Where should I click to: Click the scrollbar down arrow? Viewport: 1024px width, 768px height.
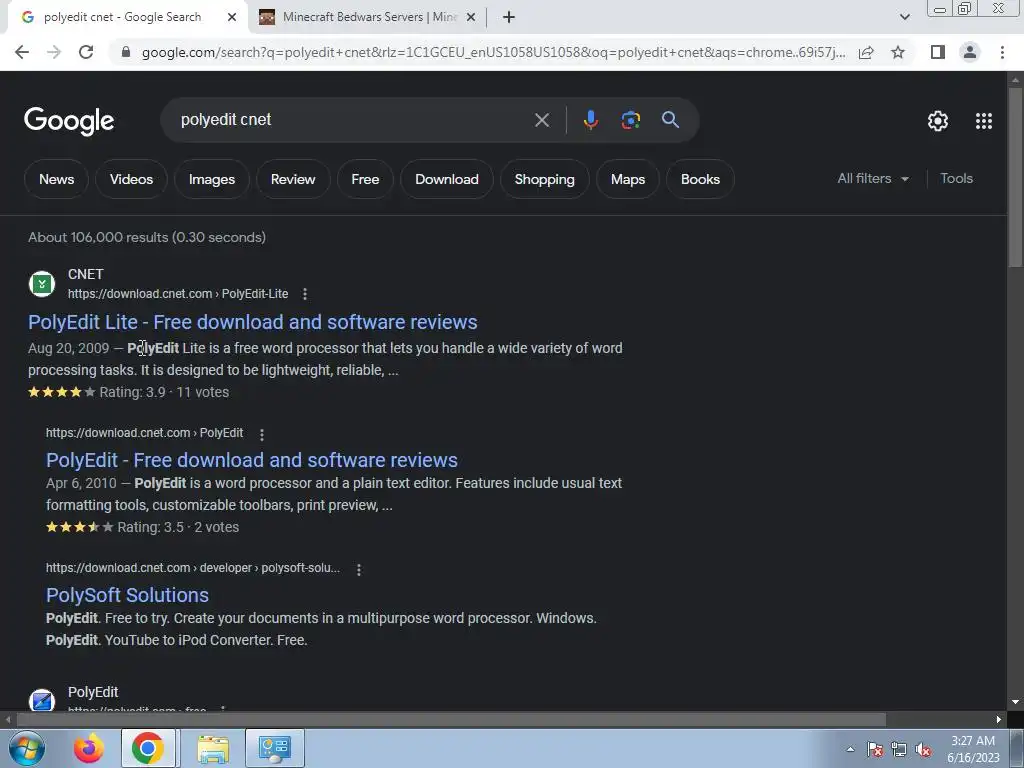pyautogui.click(x=1015, y=702)
